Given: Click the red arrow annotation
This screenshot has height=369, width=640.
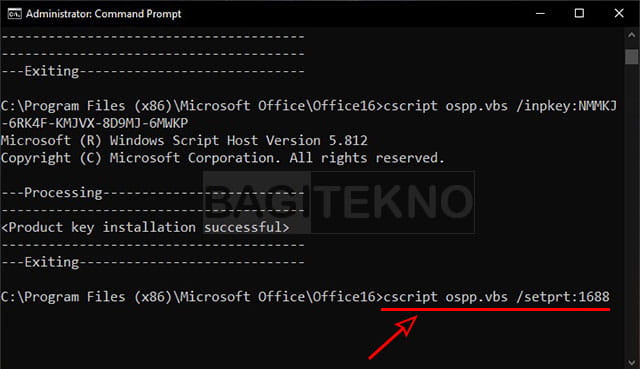Looking at the screenshot, I should tap(393, 337).
